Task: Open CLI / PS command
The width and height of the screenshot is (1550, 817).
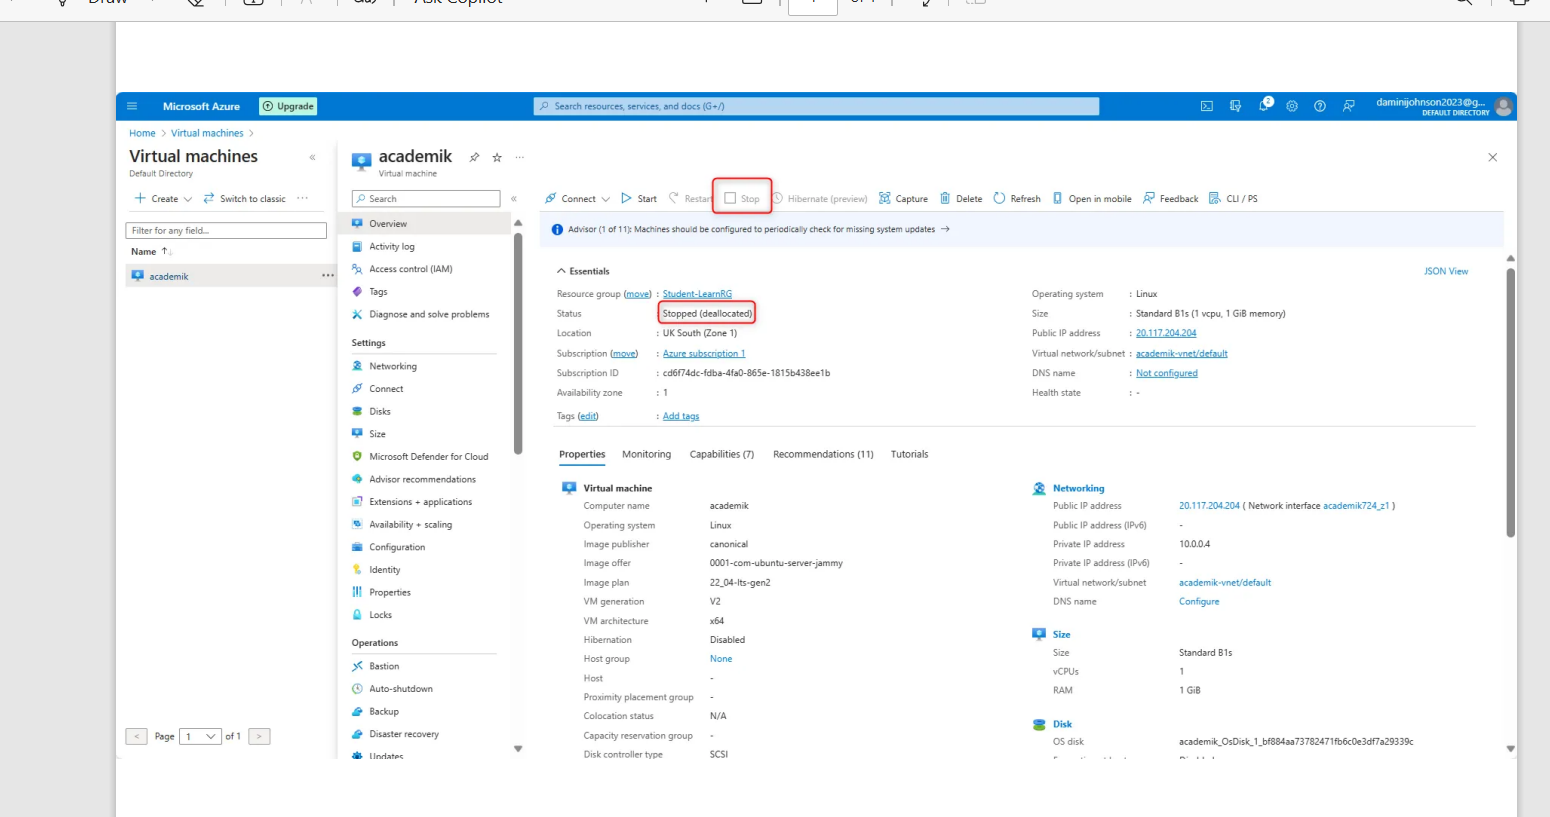Action: point(1234,198)
